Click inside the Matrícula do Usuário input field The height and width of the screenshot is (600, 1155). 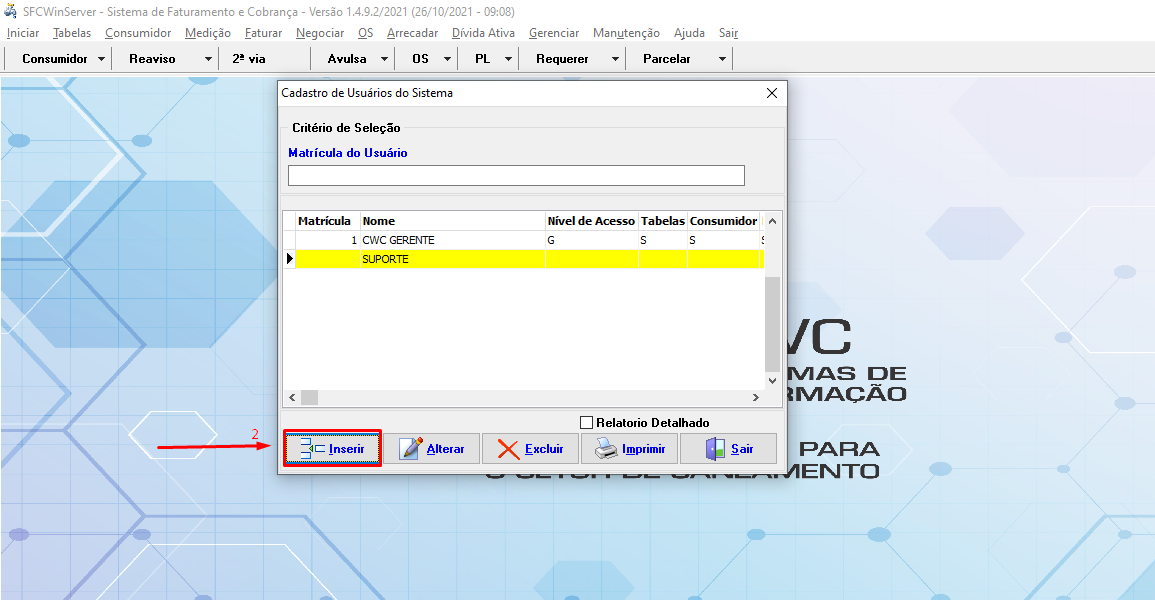pos(515,175)
